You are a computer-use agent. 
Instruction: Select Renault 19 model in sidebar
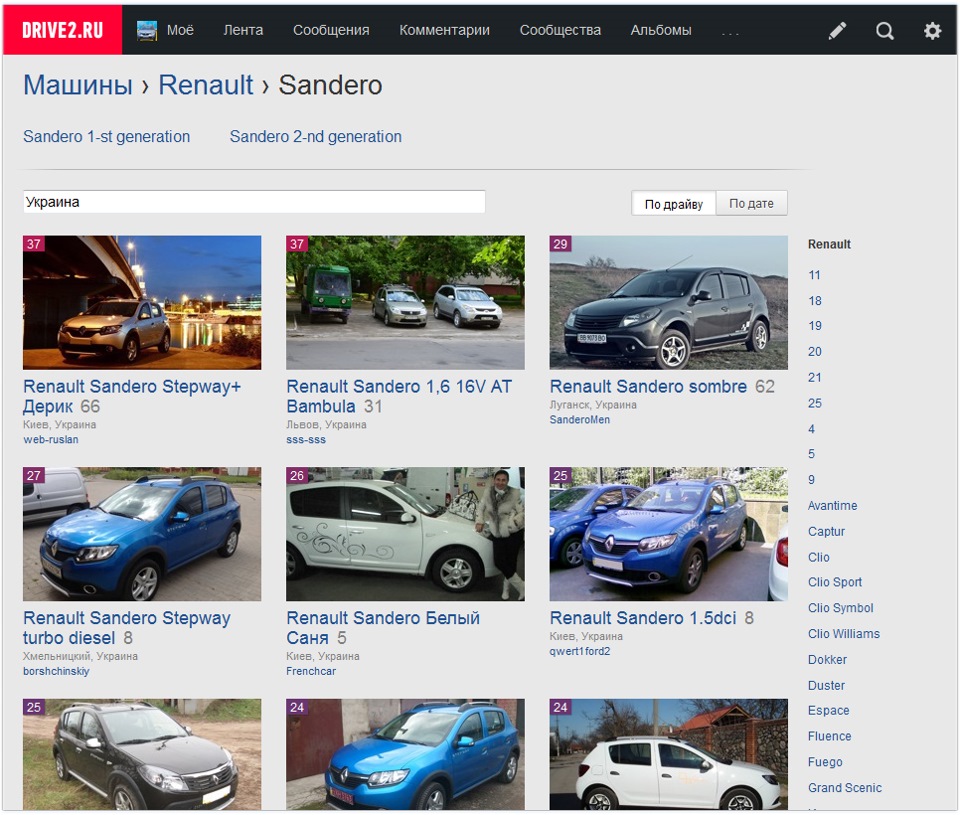point(815,326)
